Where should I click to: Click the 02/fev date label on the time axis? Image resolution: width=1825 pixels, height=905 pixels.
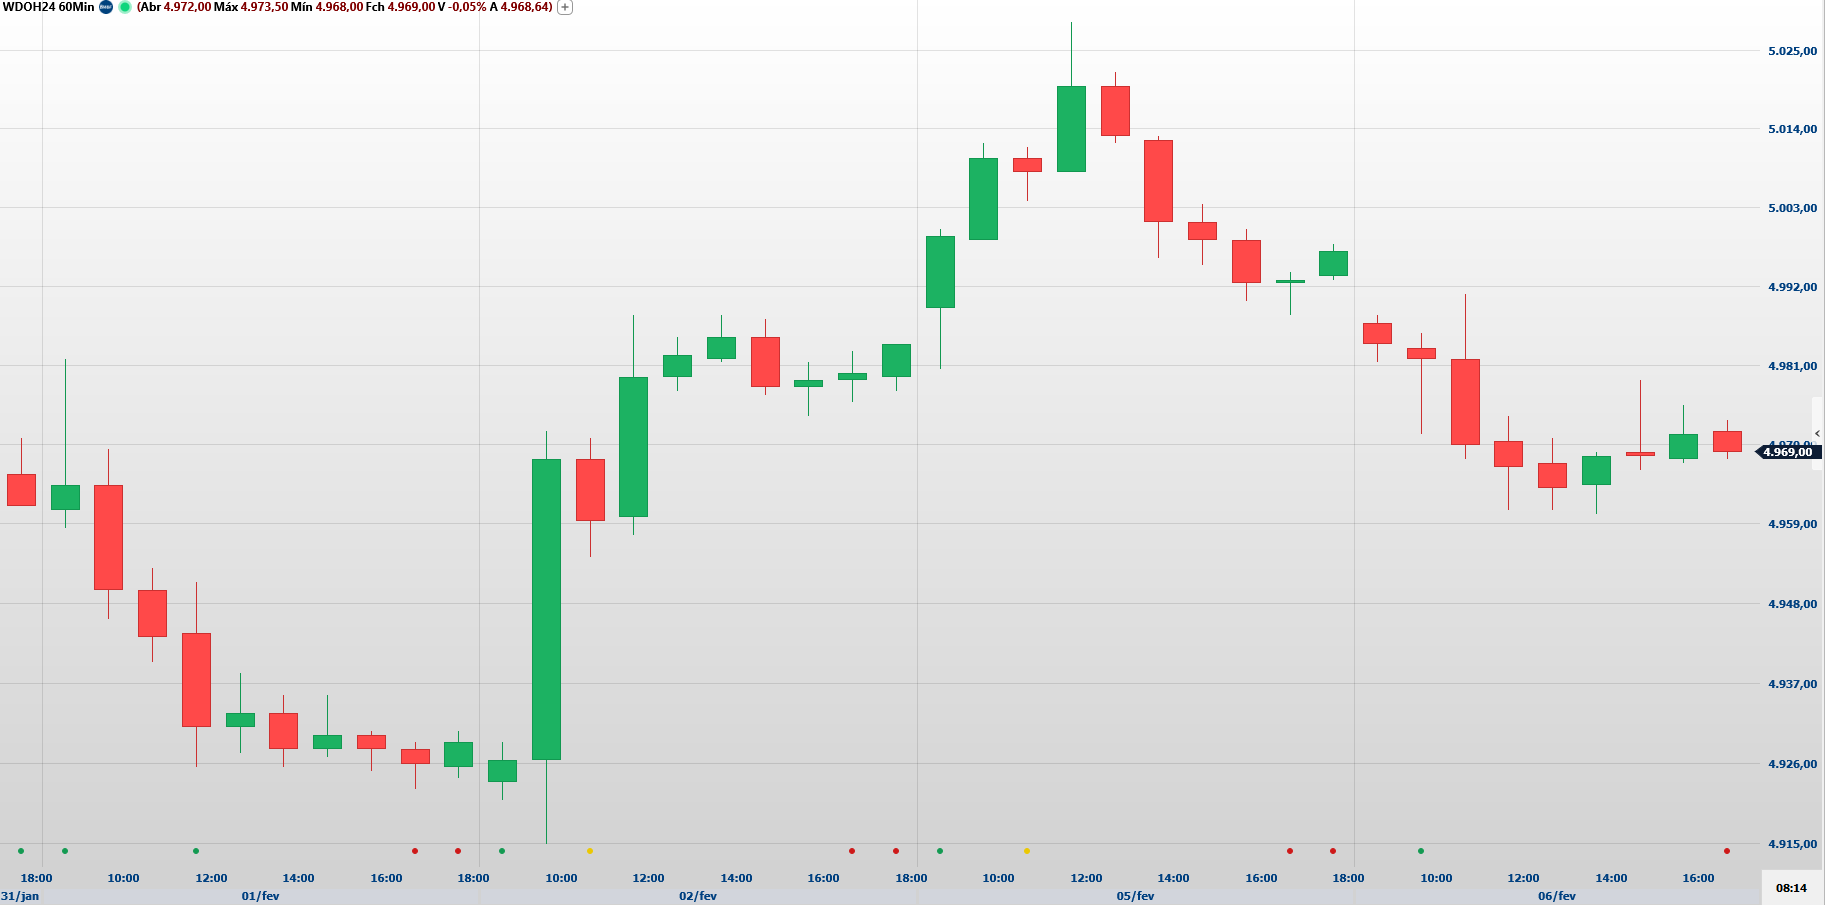[x=698, y=896]
